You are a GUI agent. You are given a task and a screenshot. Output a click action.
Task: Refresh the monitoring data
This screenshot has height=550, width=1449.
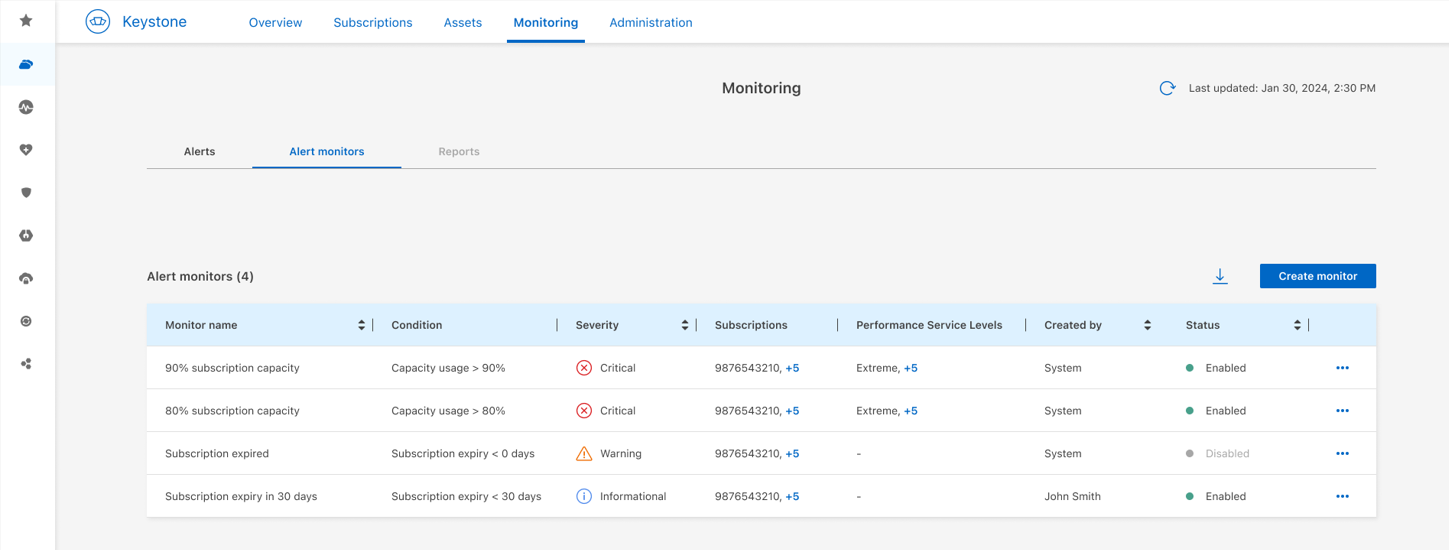(1167, 88)
